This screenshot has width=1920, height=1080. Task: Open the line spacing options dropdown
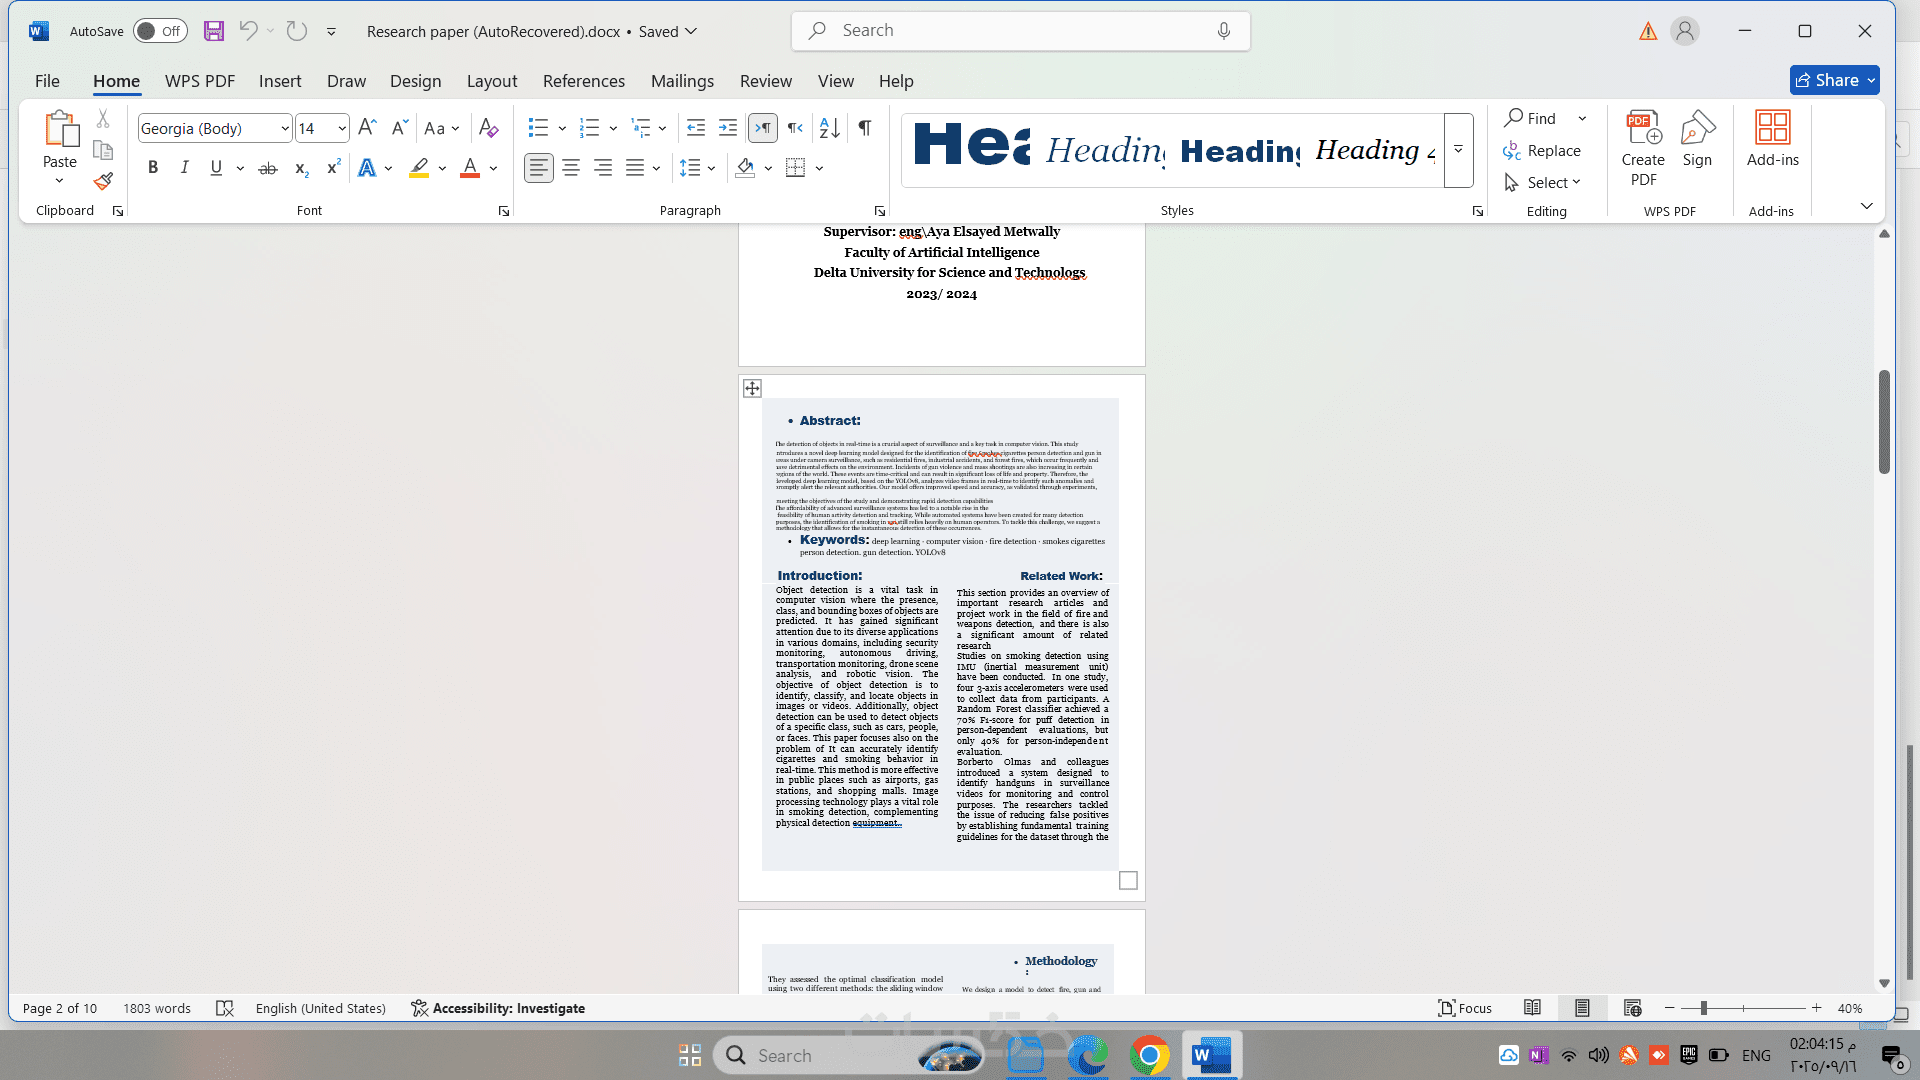click(x=709, y=168)
